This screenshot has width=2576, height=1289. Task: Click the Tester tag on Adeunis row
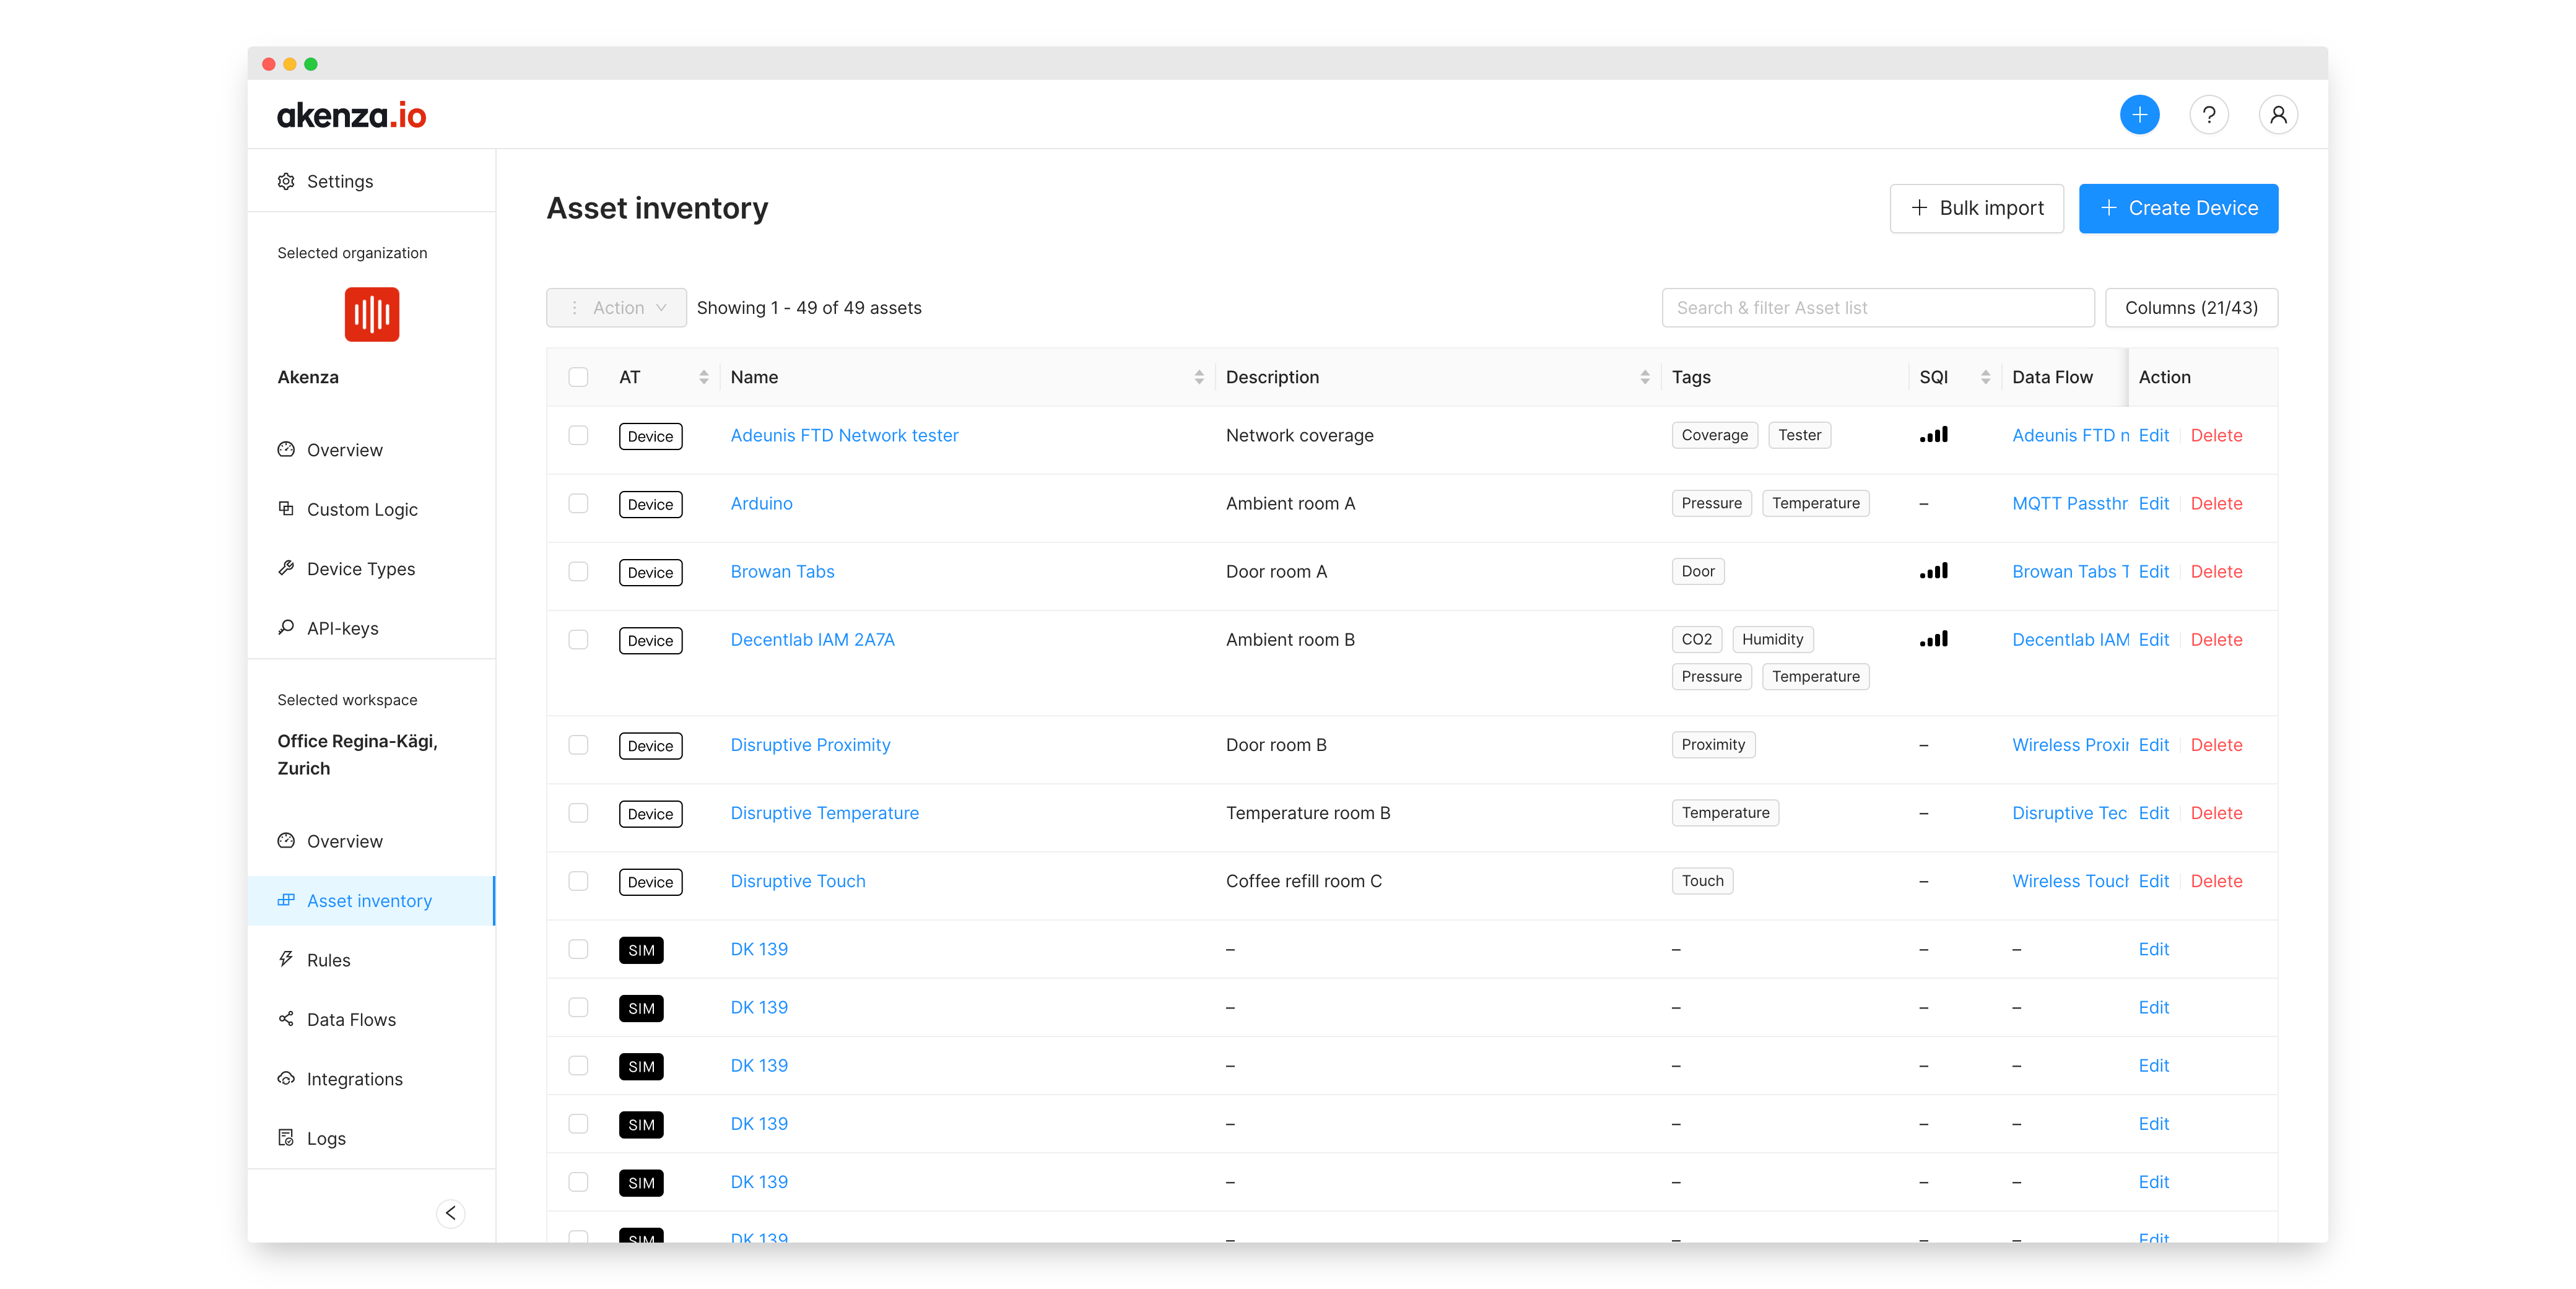pyautogui.click(x=1799, y=435)
